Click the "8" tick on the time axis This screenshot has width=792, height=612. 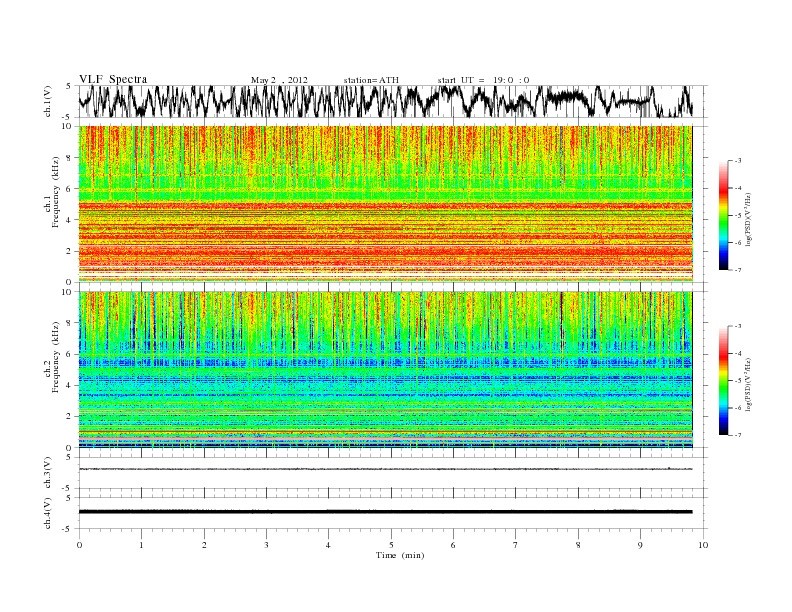(x=578, y=545)
